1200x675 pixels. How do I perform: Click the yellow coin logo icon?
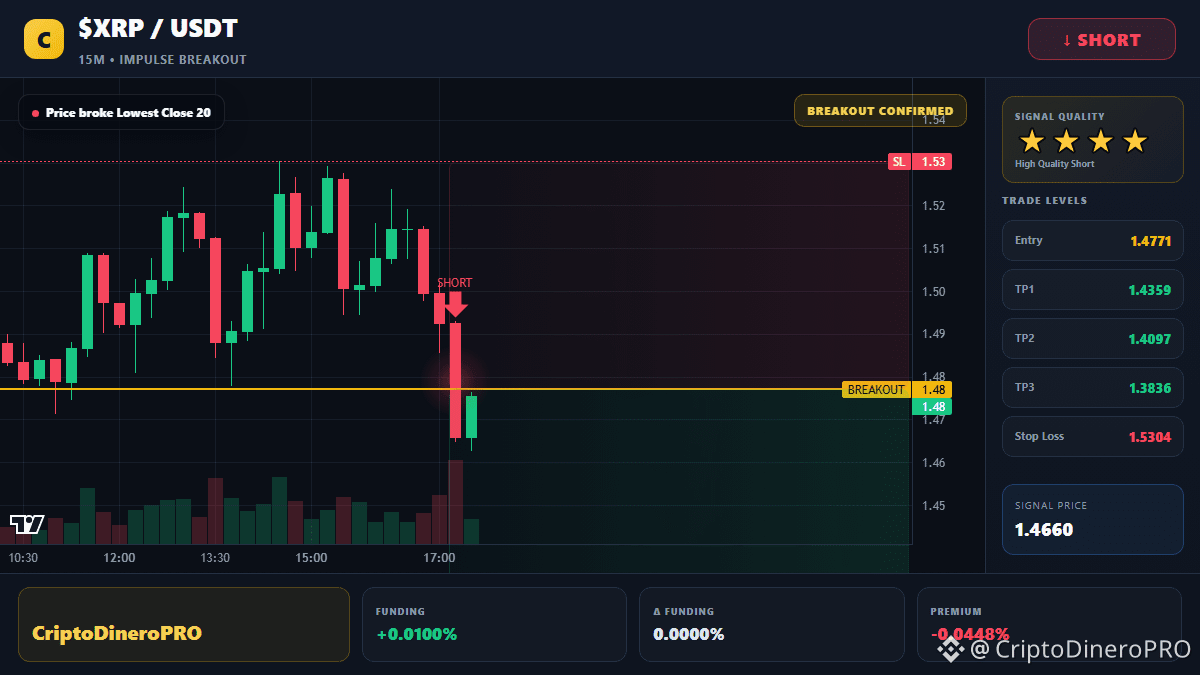click(x=44, y=39)
